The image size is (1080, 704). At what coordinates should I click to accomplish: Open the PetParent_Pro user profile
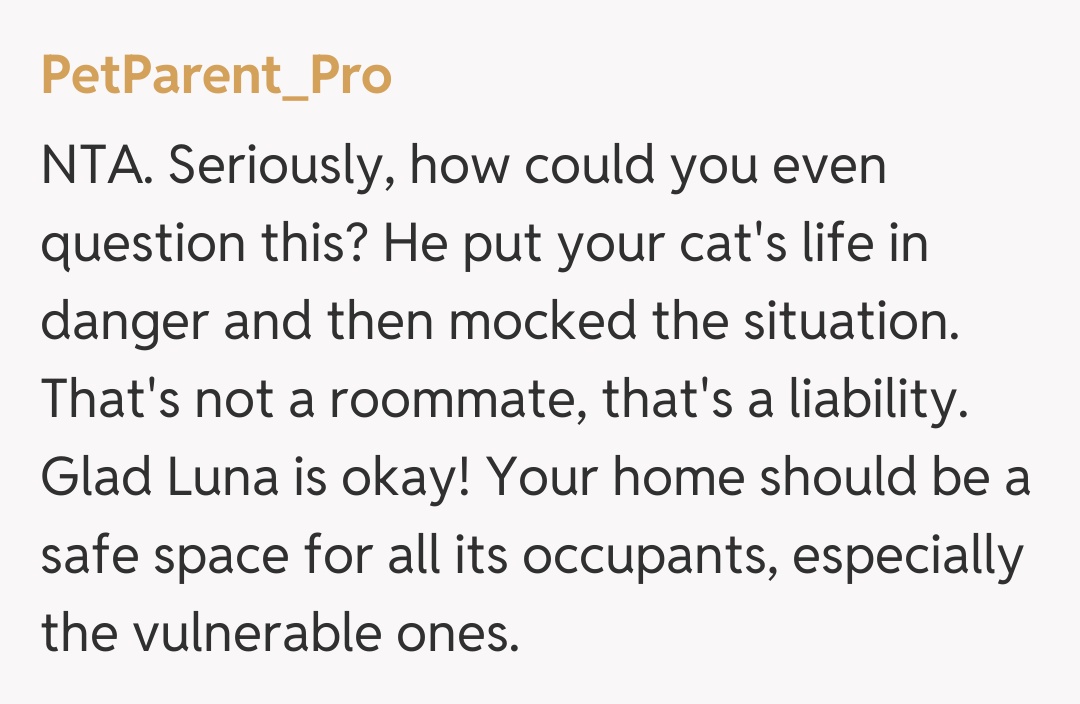[x=216, y=77]
